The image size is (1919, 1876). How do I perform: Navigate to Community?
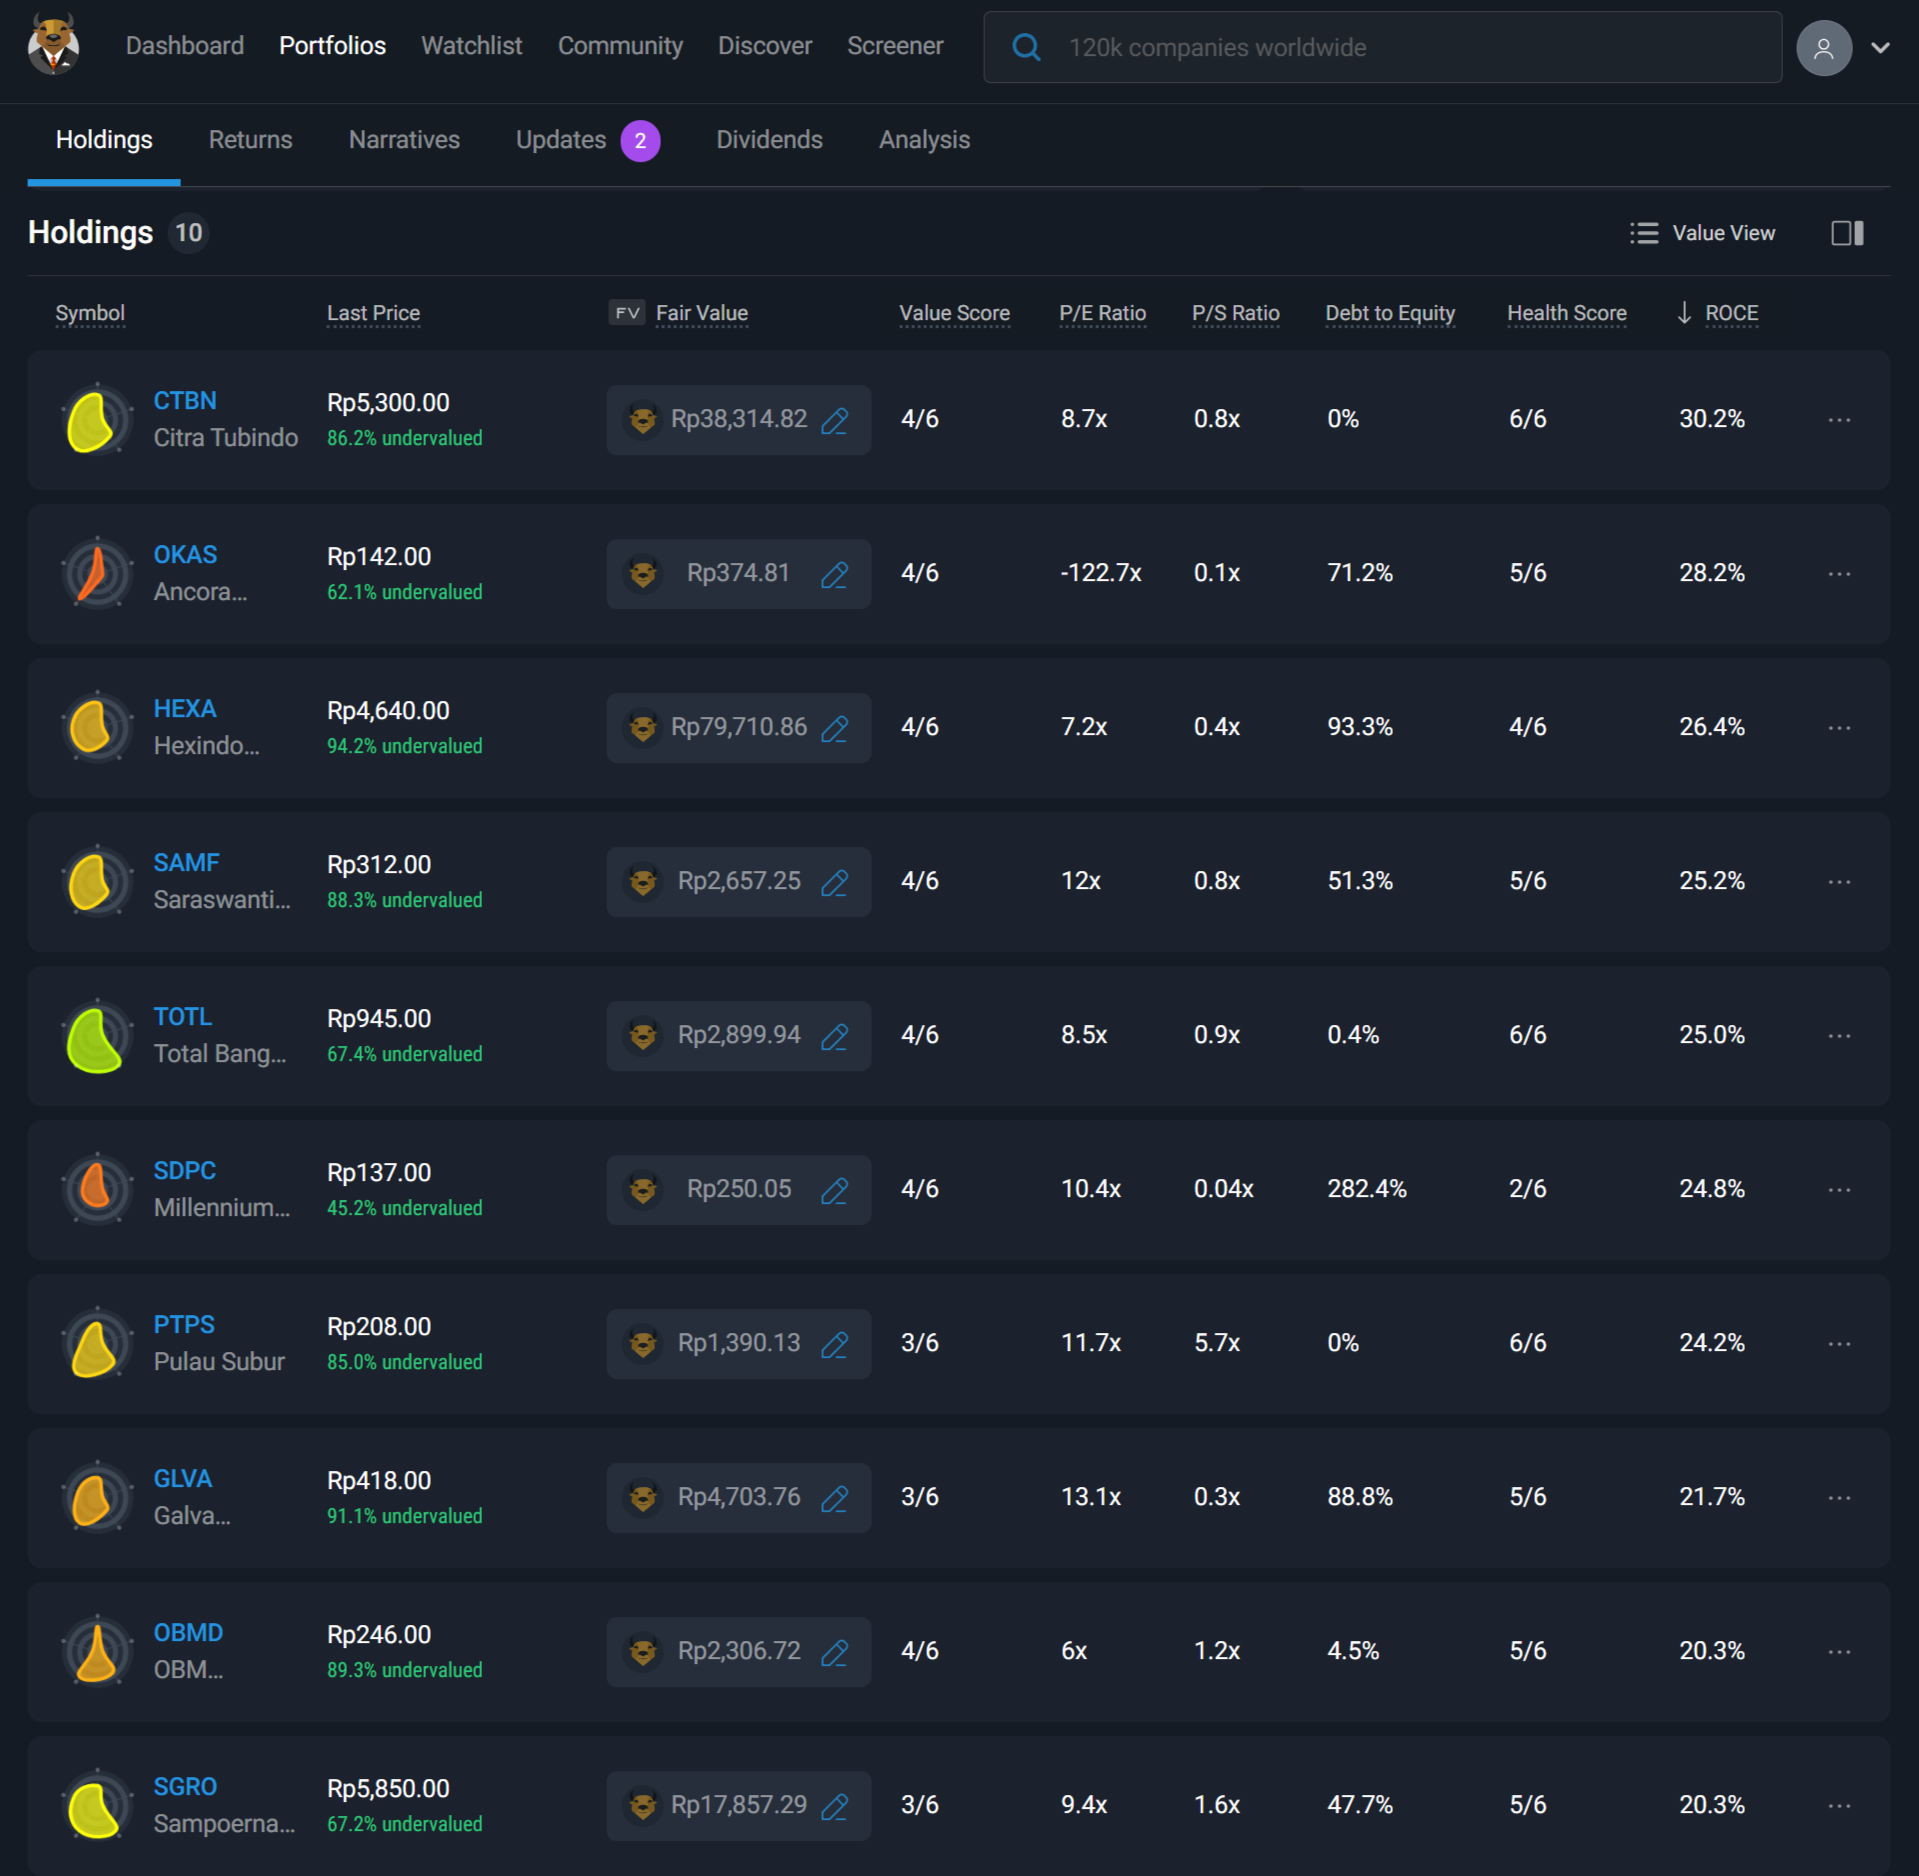pos(620,46)
